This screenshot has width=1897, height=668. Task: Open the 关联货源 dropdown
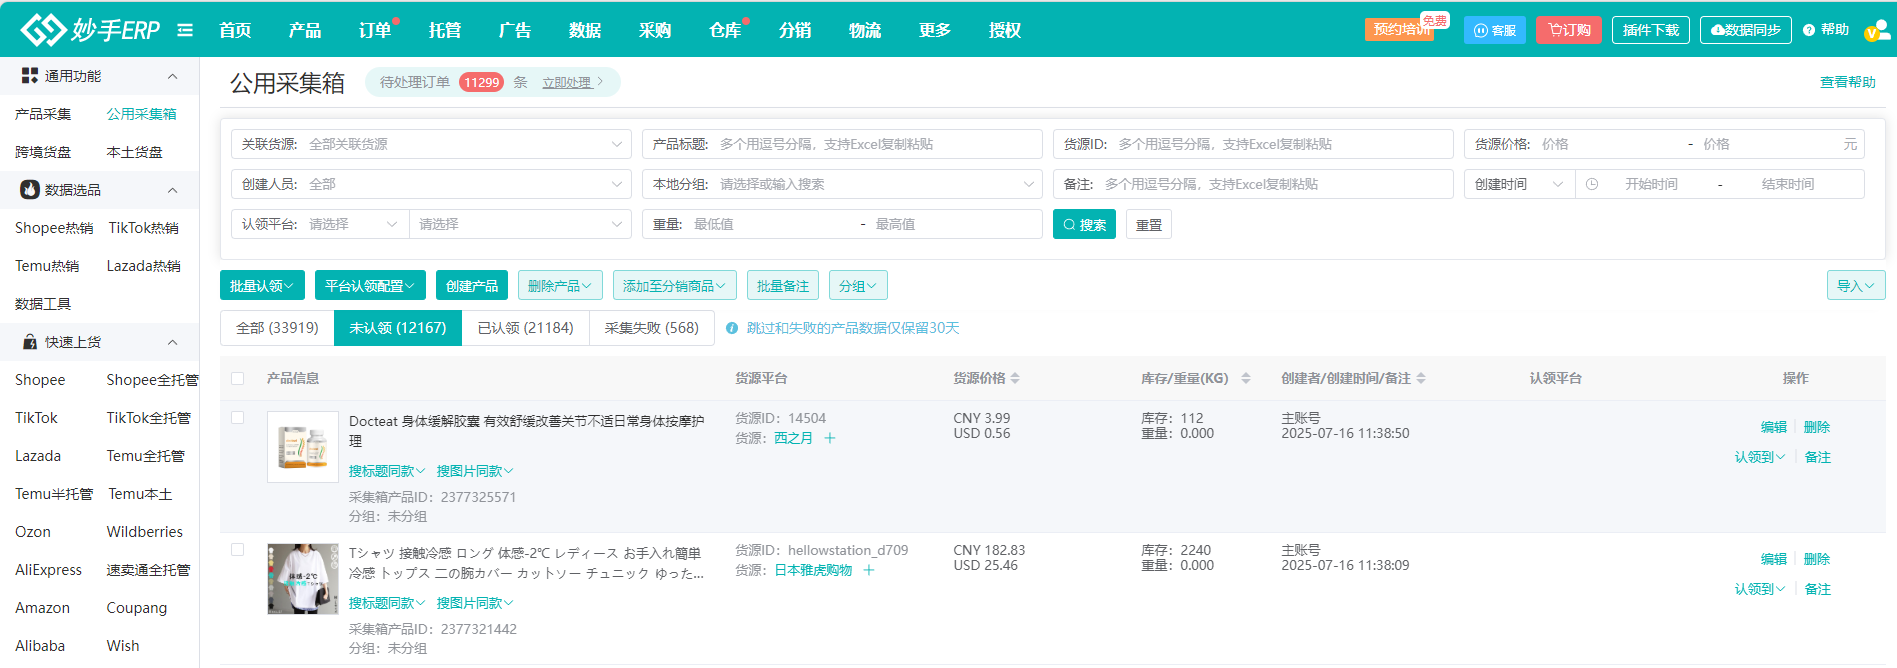pos(431,144)
